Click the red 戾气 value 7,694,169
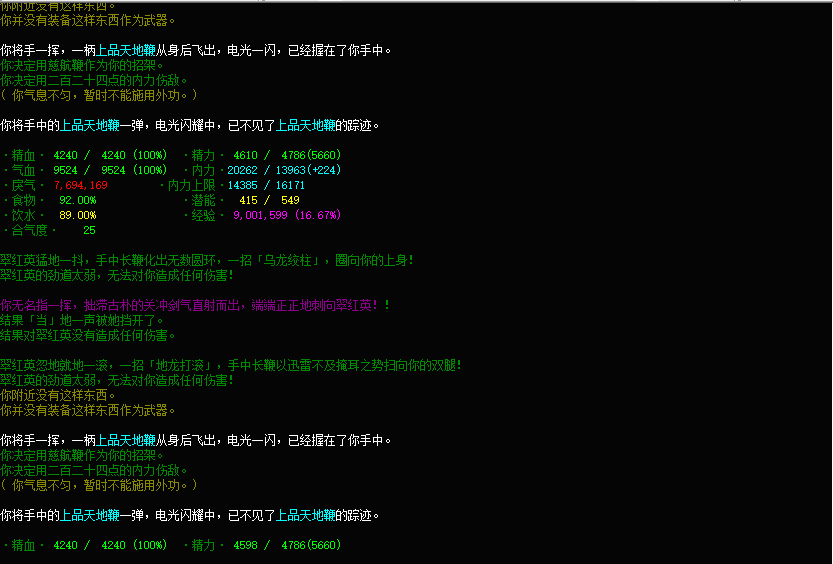 click(81, 186)
